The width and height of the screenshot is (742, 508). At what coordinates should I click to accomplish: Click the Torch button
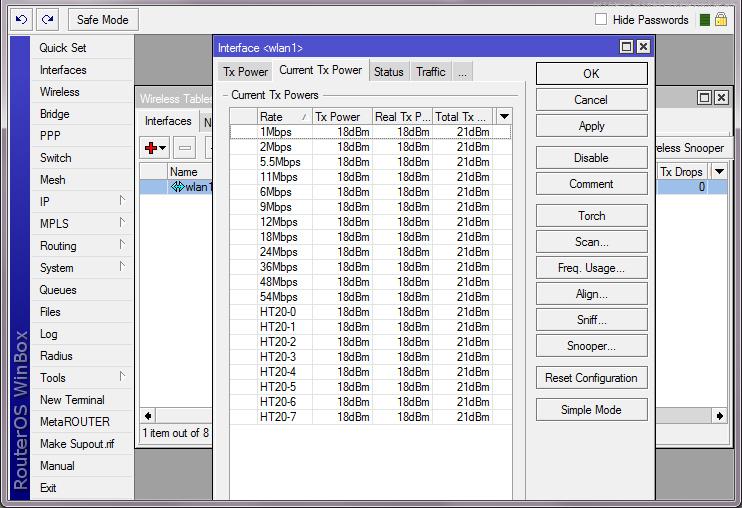click(592, 216)
